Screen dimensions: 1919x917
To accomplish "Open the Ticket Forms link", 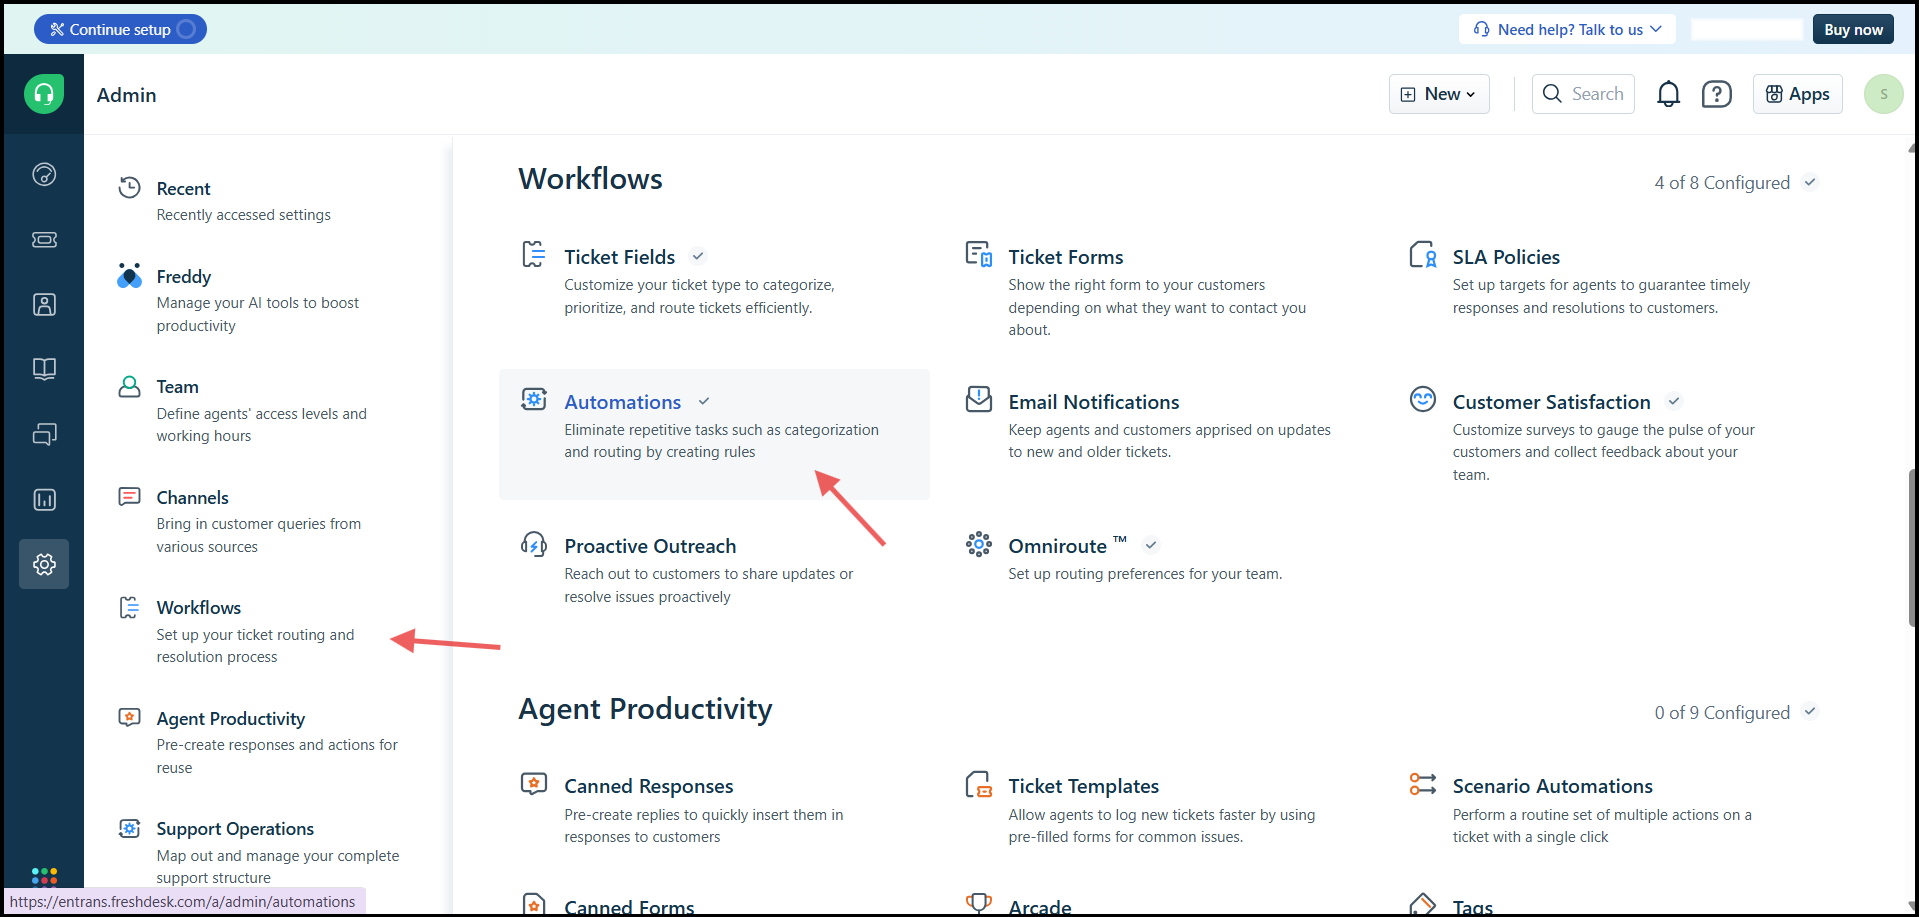I will coord(1065,257).
